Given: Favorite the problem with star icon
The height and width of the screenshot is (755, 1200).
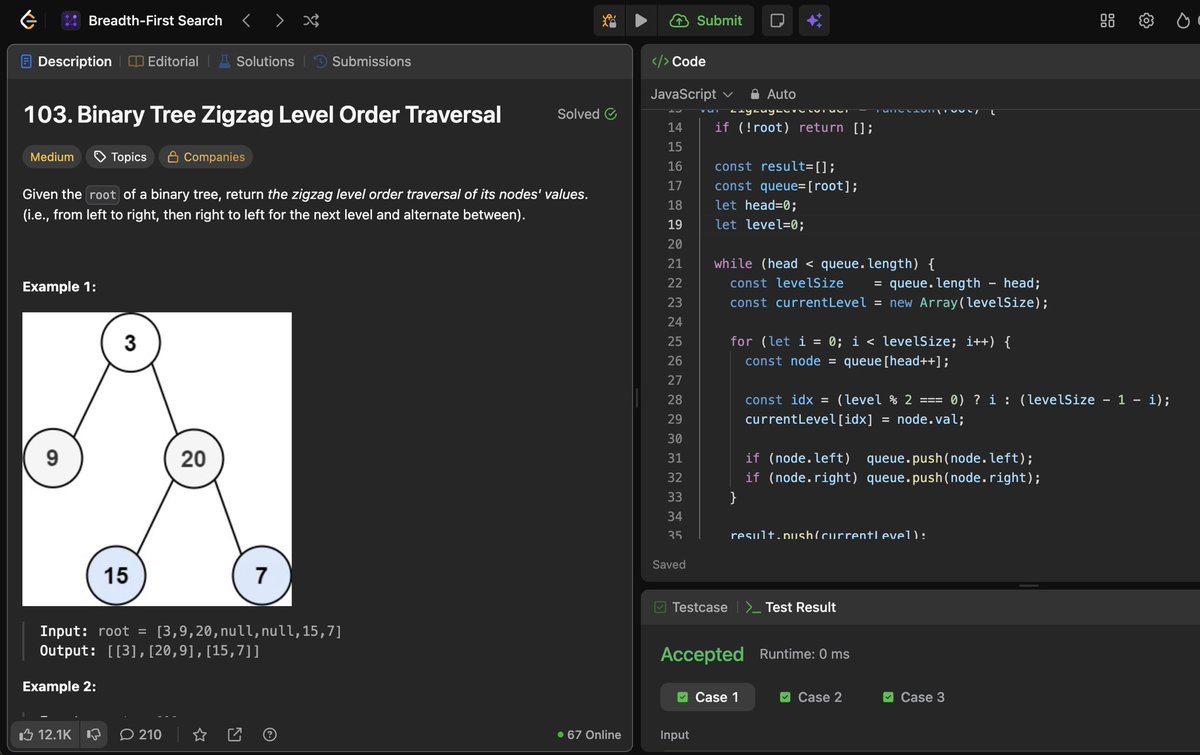Looking at the screenshot, I should coord(199,734).
